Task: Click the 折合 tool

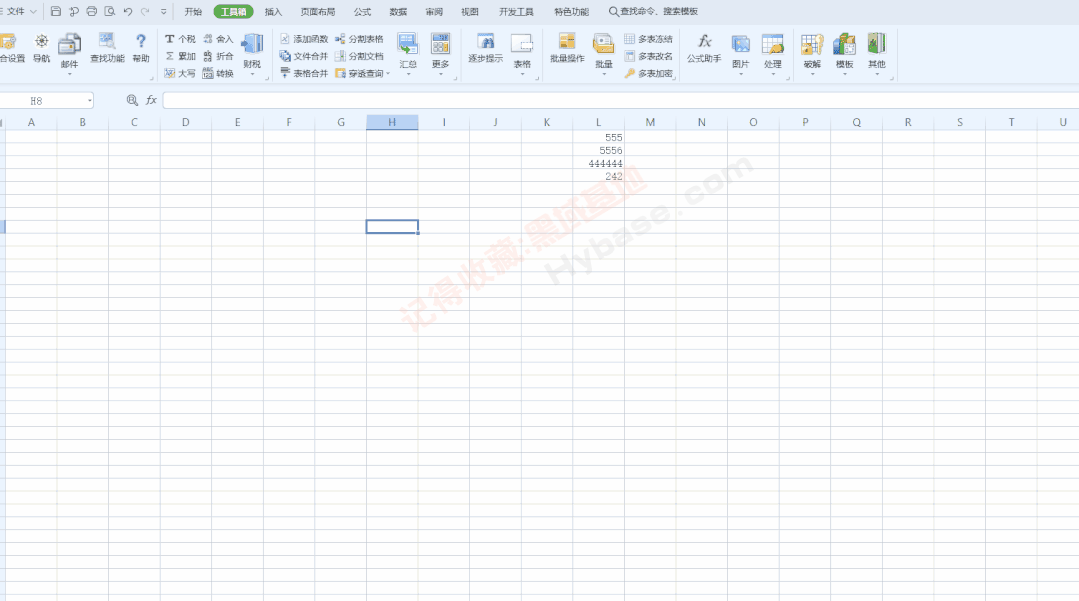Action: point(218,56)
